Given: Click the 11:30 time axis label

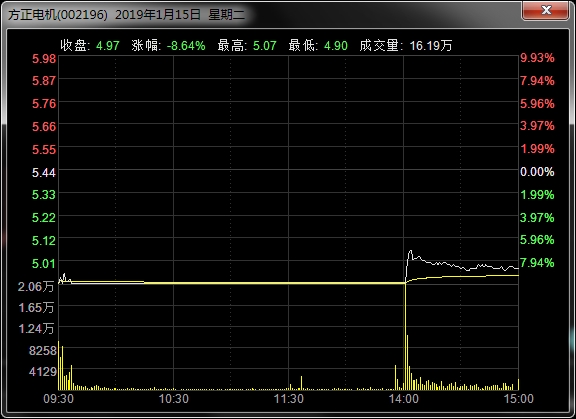Looking at the screenshot, I should (x=289, y=398).
